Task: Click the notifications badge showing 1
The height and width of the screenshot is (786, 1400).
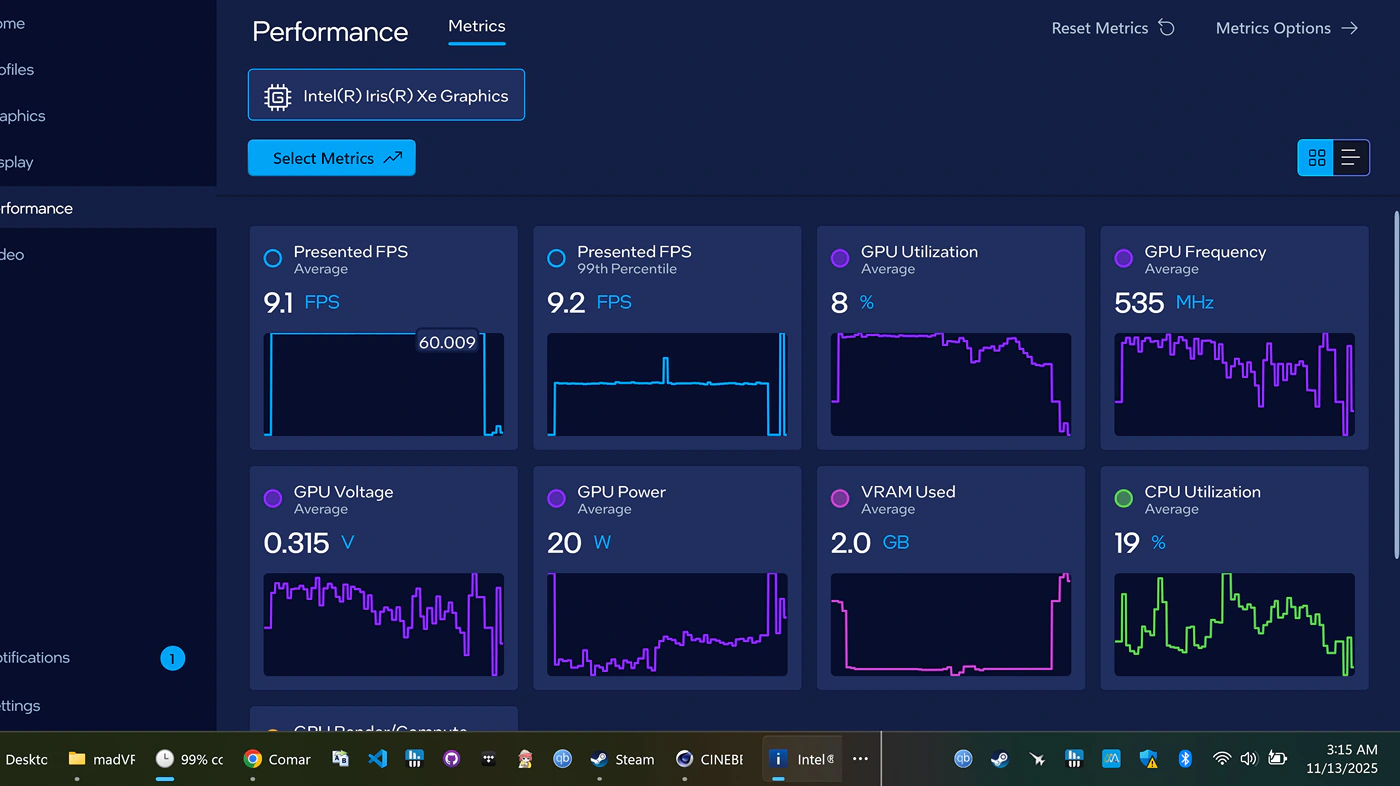Action: tap(172, 658)
